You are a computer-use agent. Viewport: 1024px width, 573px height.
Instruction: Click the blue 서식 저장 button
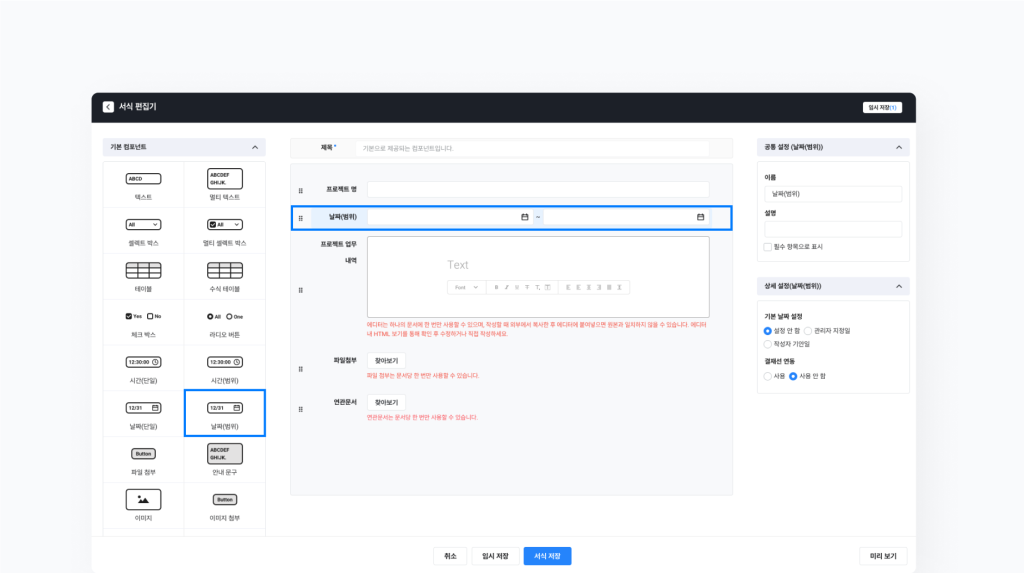(x=547, y=556)
